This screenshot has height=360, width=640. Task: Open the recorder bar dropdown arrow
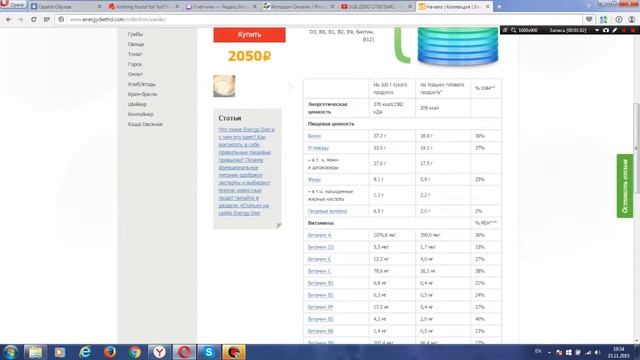tap(597, 30)
